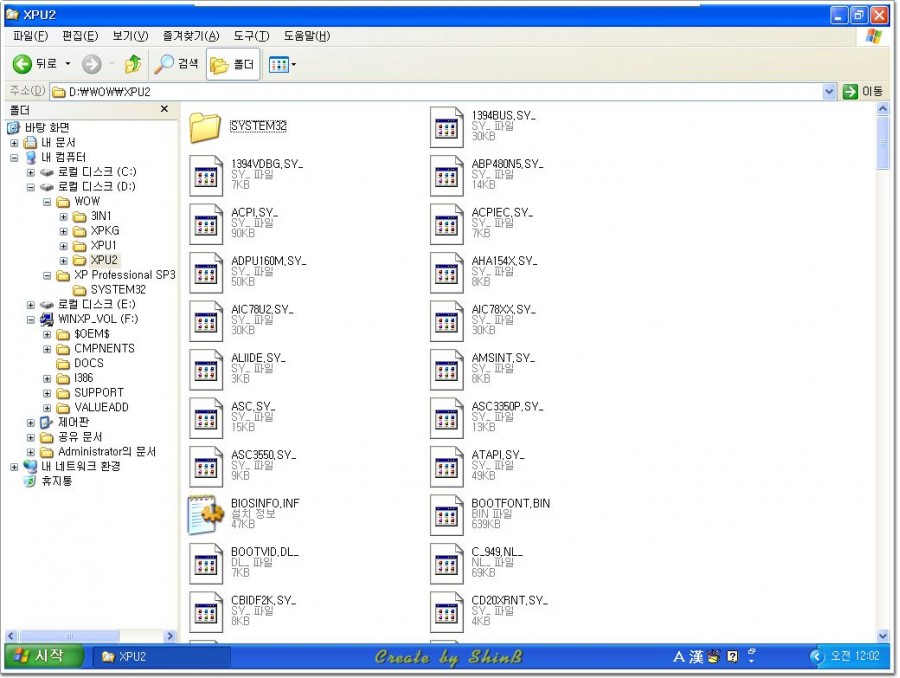Select 휴지통 recycle bin in tree
Screen dimensions: 900x678
pos(56,481)
